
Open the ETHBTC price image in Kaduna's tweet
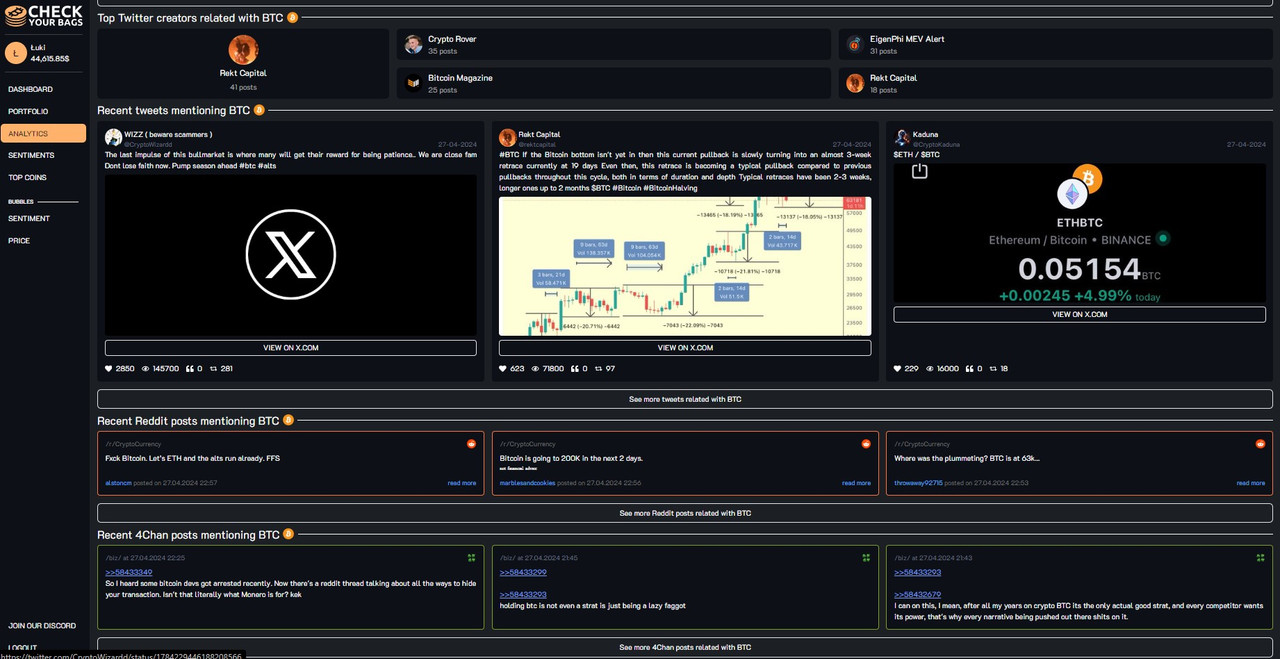(1080, 232)
